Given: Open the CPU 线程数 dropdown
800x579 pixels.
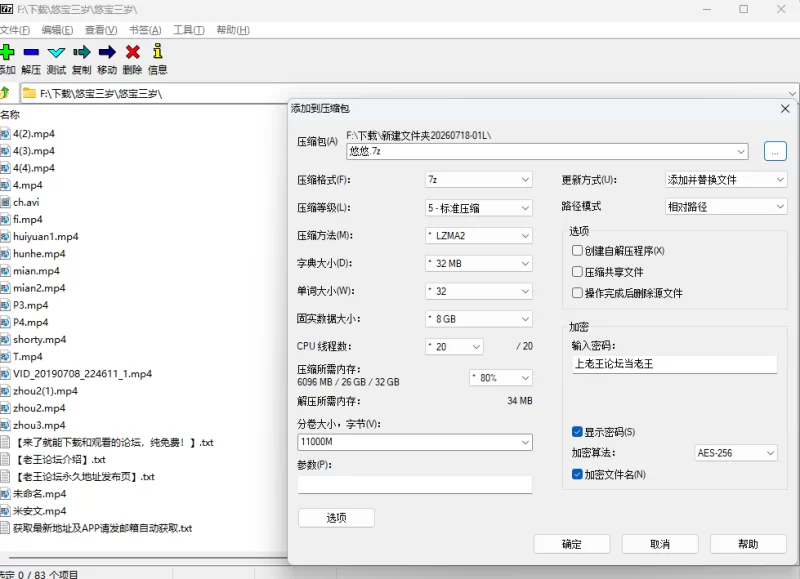Looking at the screenshot, I should [454, 347].
